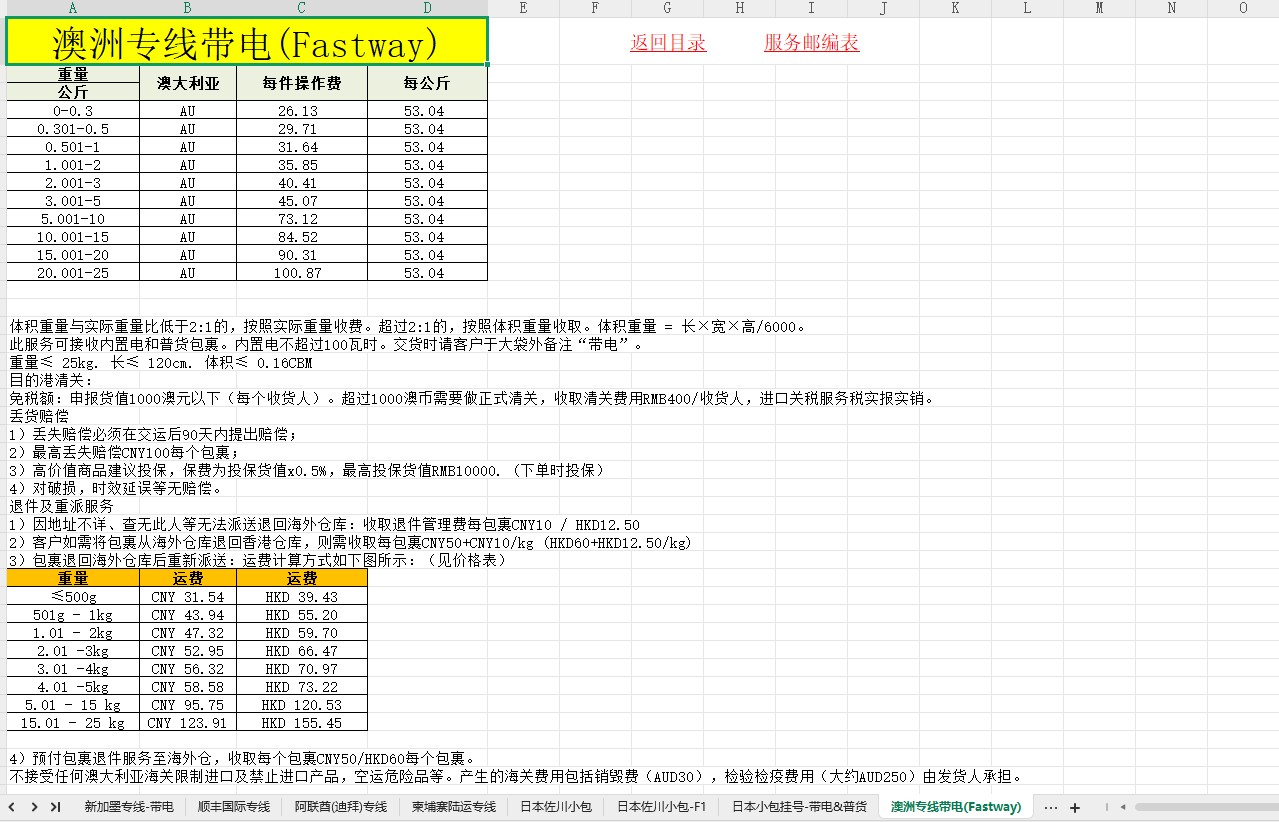The height and width of the screenshot is (822, 1279).
Task: Select the AU cell in the 1.001-2 row
Action: [x=188, y=165]
